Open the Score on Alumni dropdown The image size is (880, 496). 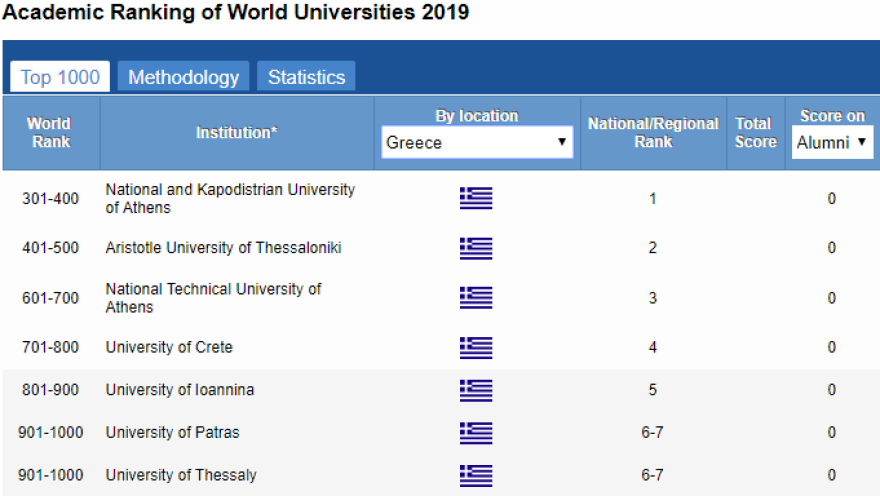coord(832,142)
